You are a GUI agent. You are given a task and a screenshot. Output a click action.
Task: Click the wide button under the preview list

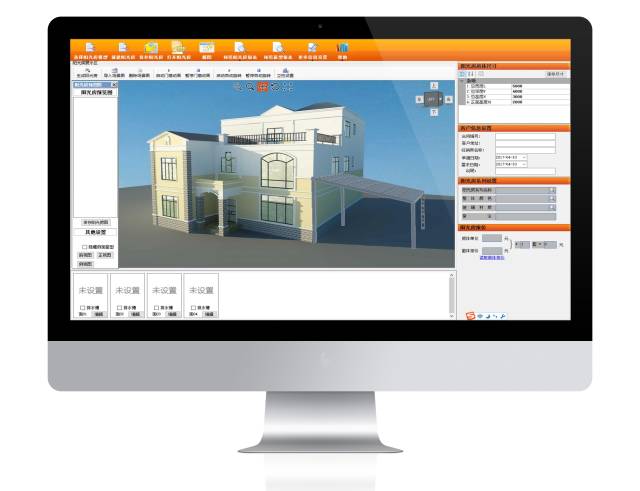pyautogui.click(x=96, y=222)
